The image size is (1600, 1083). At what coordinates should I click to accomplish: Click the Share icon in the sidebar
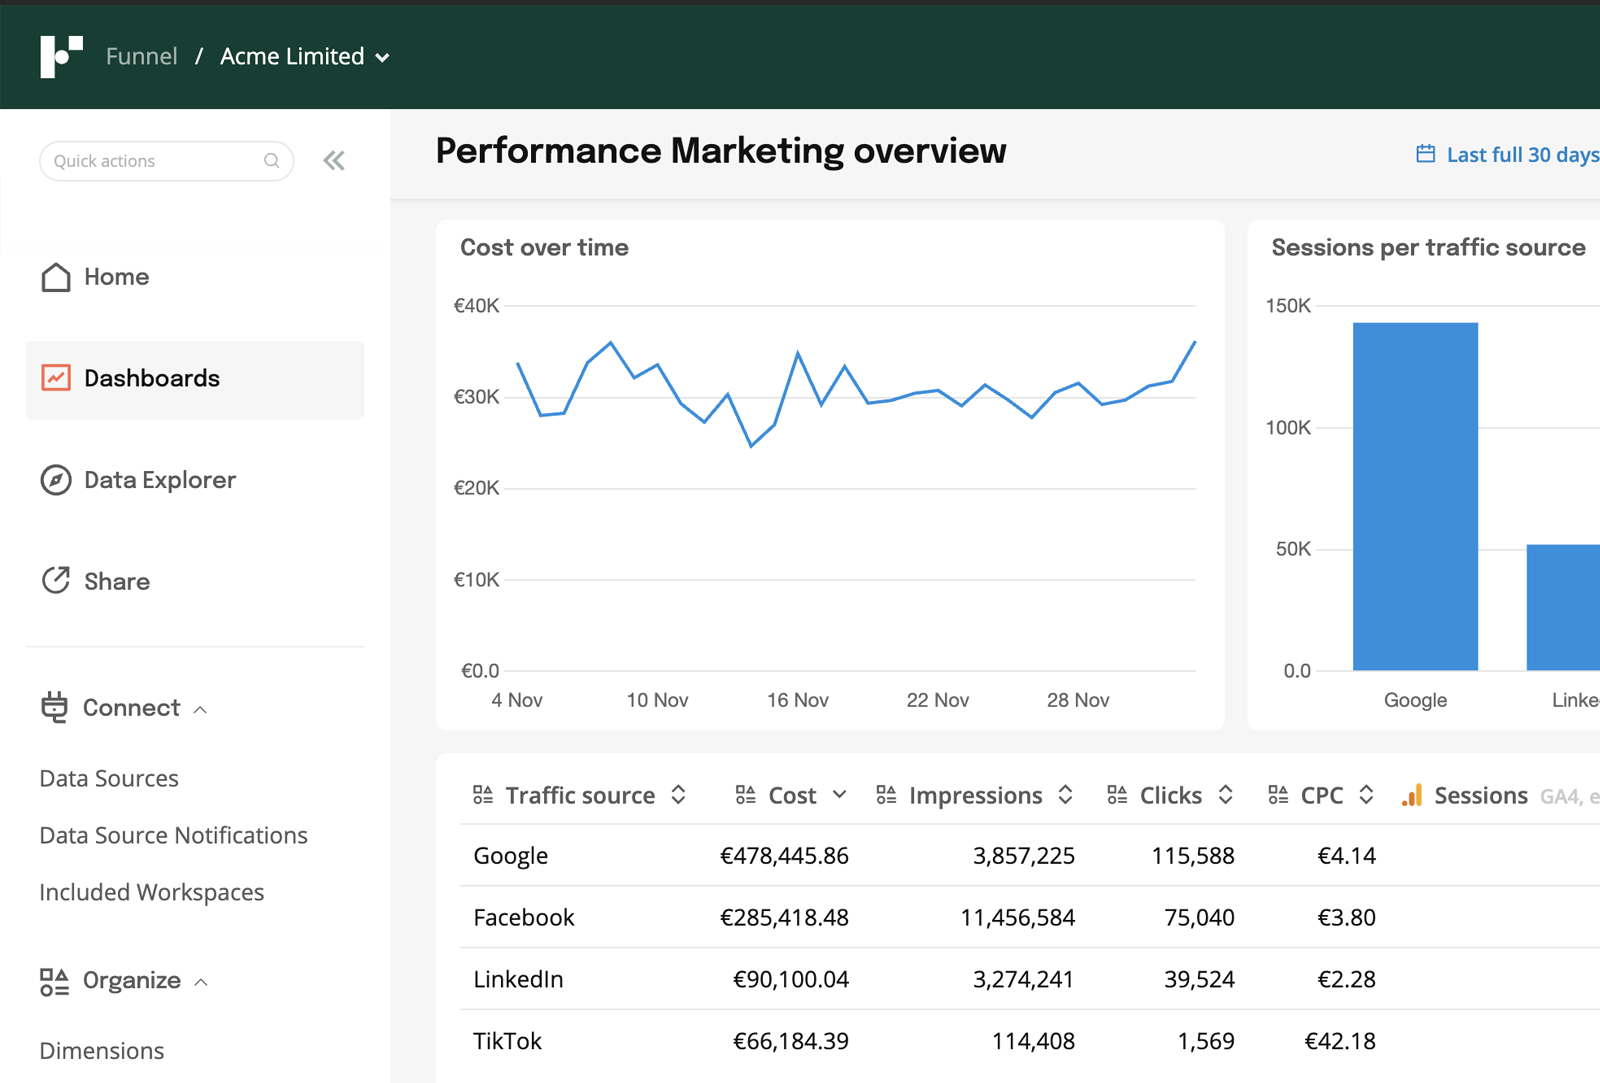(x=55, y=581)
